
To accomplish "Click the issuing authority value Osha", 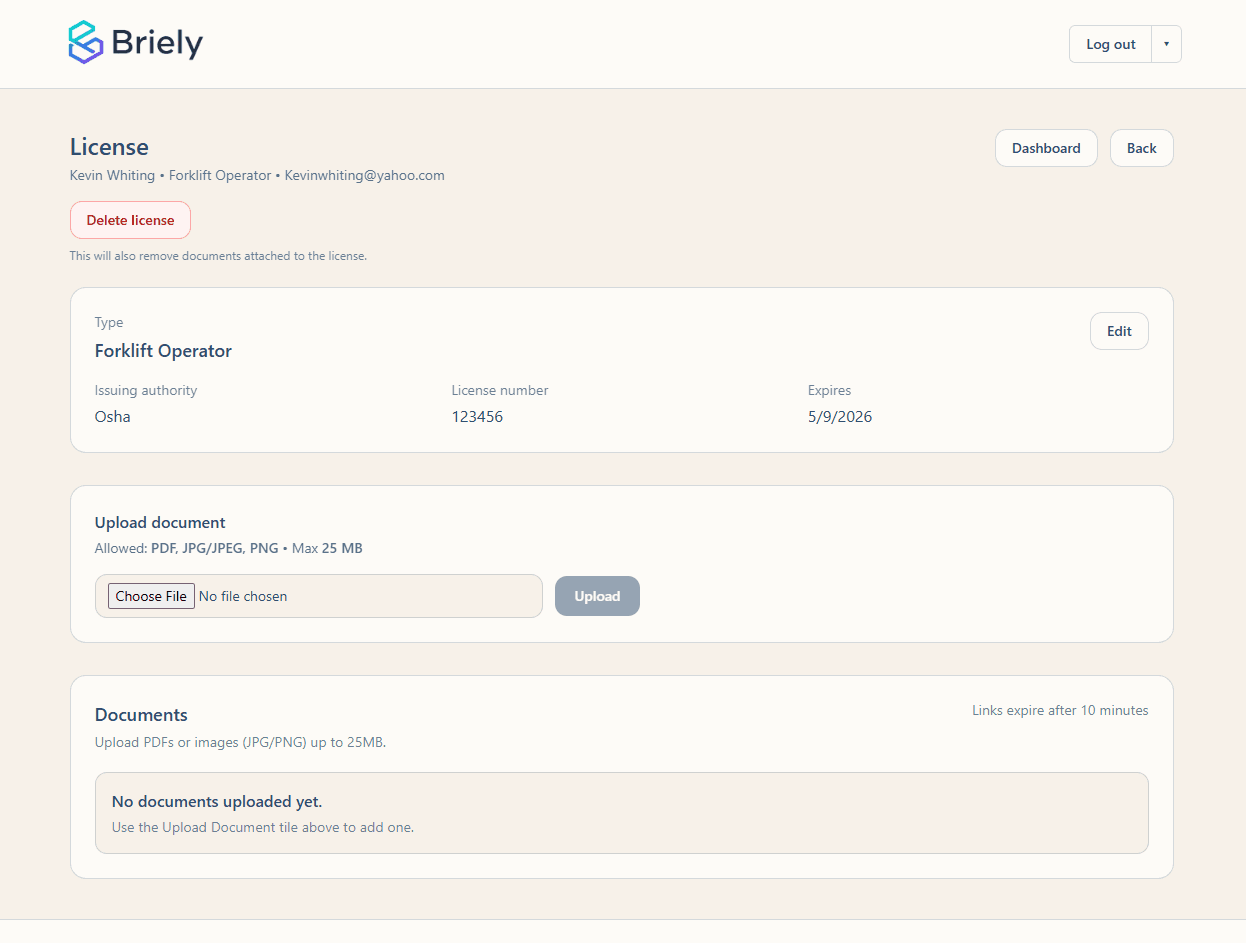I will [x=113, y=417].
